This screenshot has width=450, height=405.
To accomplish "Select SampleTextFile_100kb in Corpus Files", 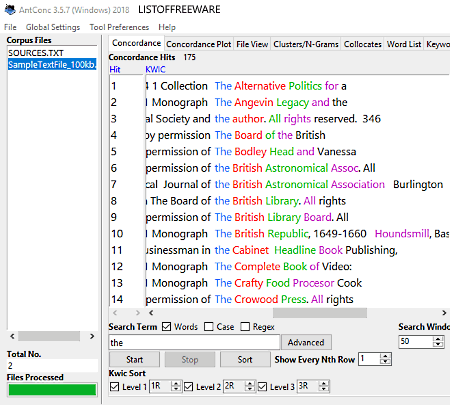I will (x=52, y=64).
